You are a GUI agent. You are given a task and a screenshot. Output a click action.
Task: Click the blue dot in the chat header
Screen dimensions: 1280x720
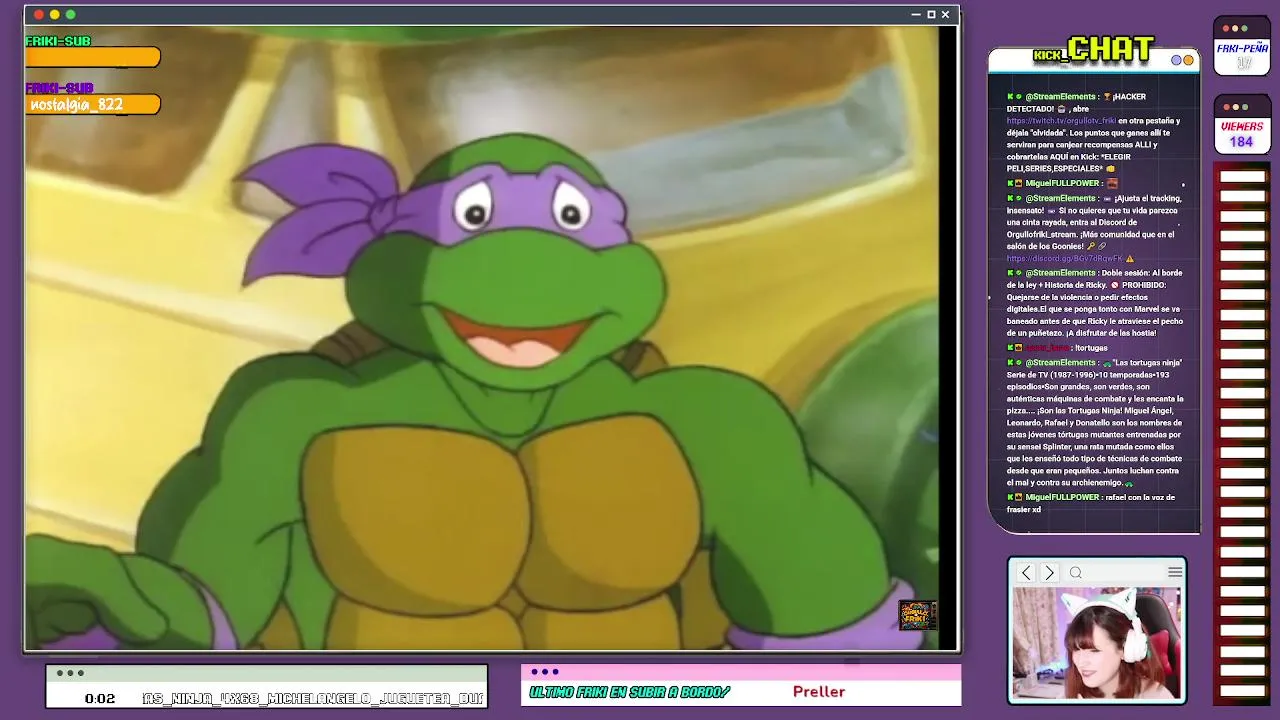coord(1177,60)
